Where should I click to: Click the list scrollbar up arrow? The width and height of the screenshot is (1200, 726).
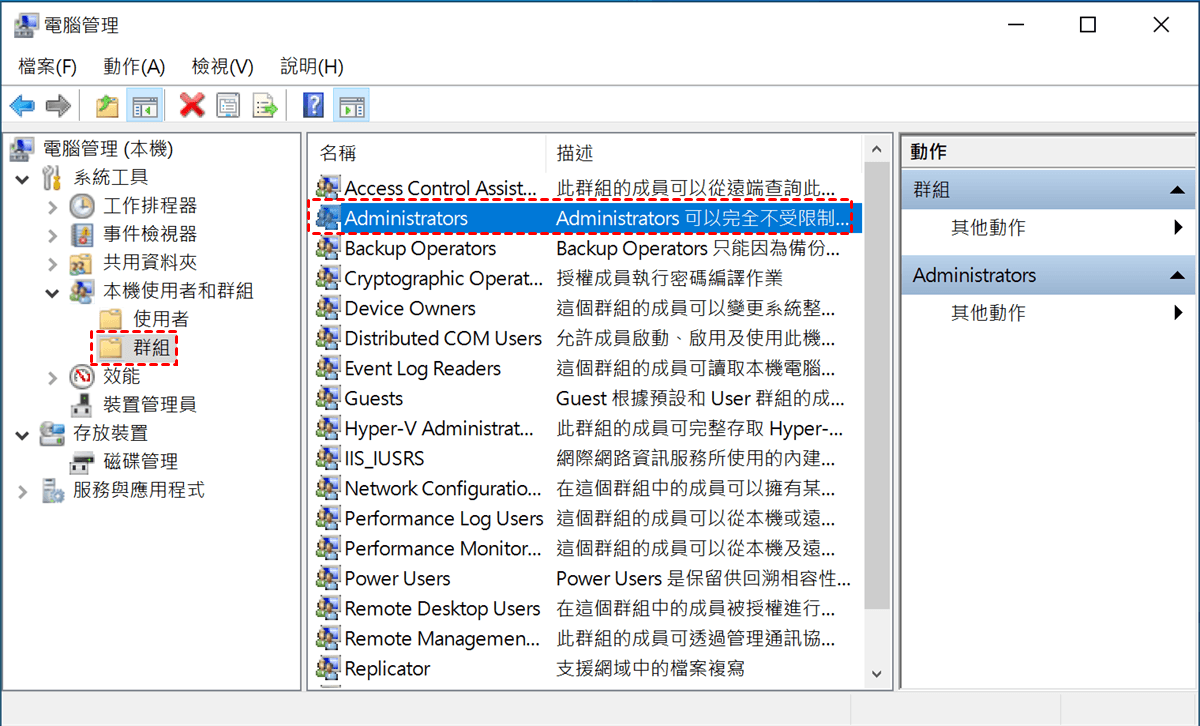(877, 149)
